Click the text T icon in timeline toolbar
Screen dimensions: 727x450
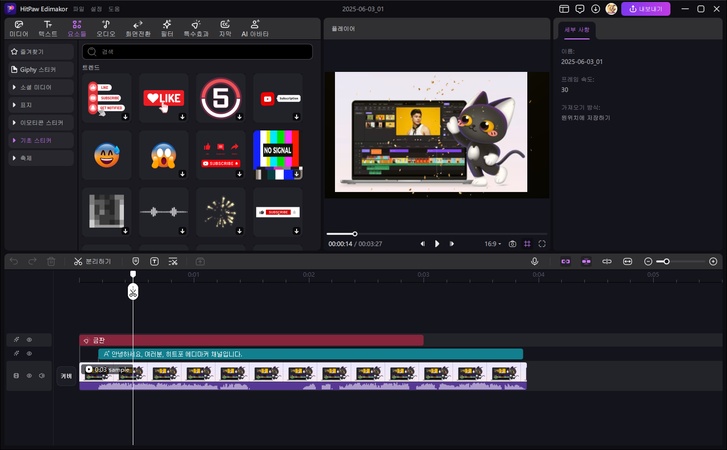coord(154,261)
